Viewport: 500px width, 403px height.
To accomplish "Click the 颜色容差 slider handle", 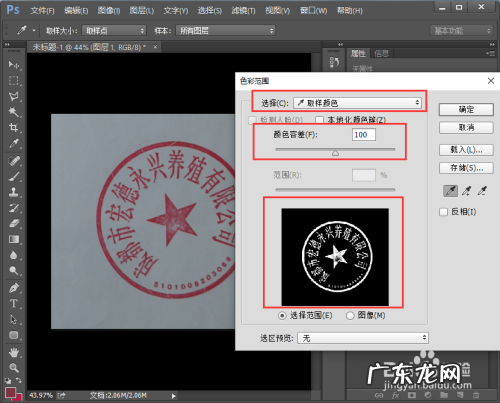I will [335, 153].
